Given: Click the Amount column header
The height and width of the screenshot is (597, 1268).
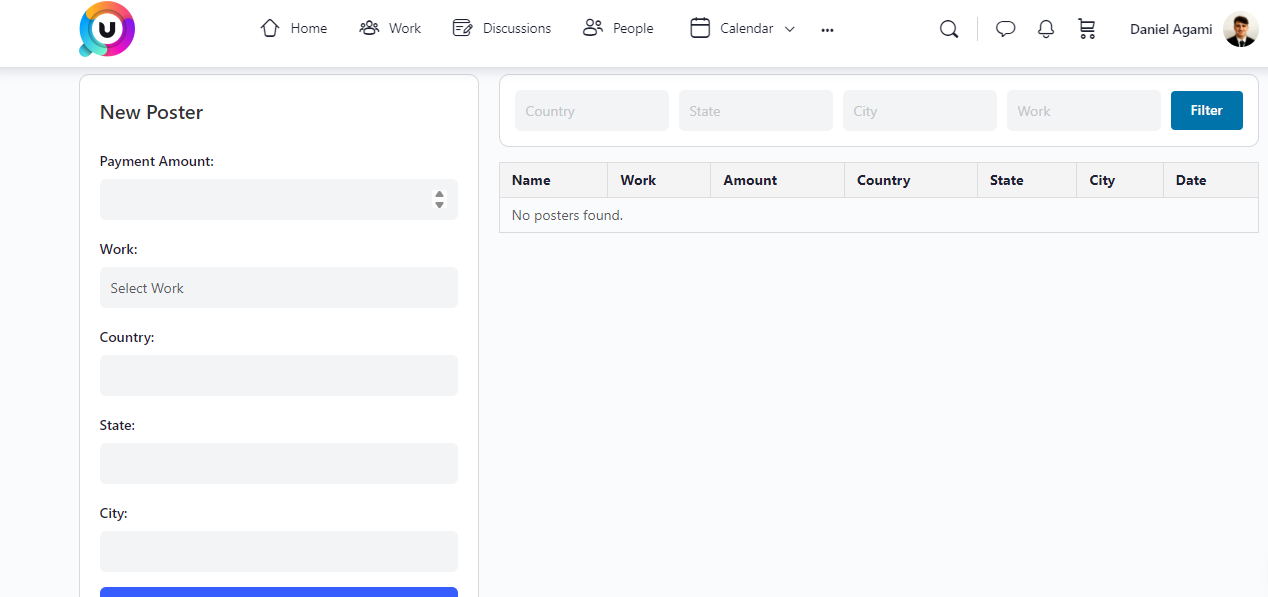Looking at the screenshot, I should click(778, 180).
